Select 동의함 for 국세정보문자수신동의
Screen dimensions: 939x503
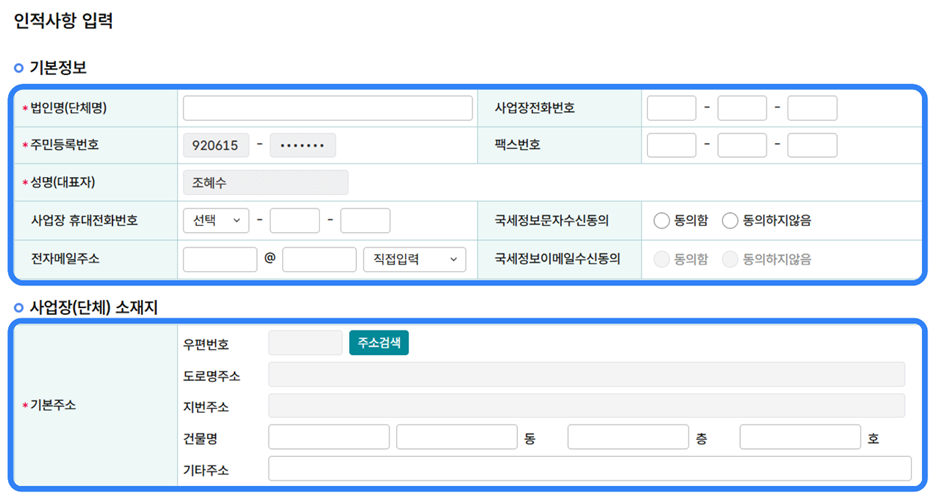tap(661, 220)
